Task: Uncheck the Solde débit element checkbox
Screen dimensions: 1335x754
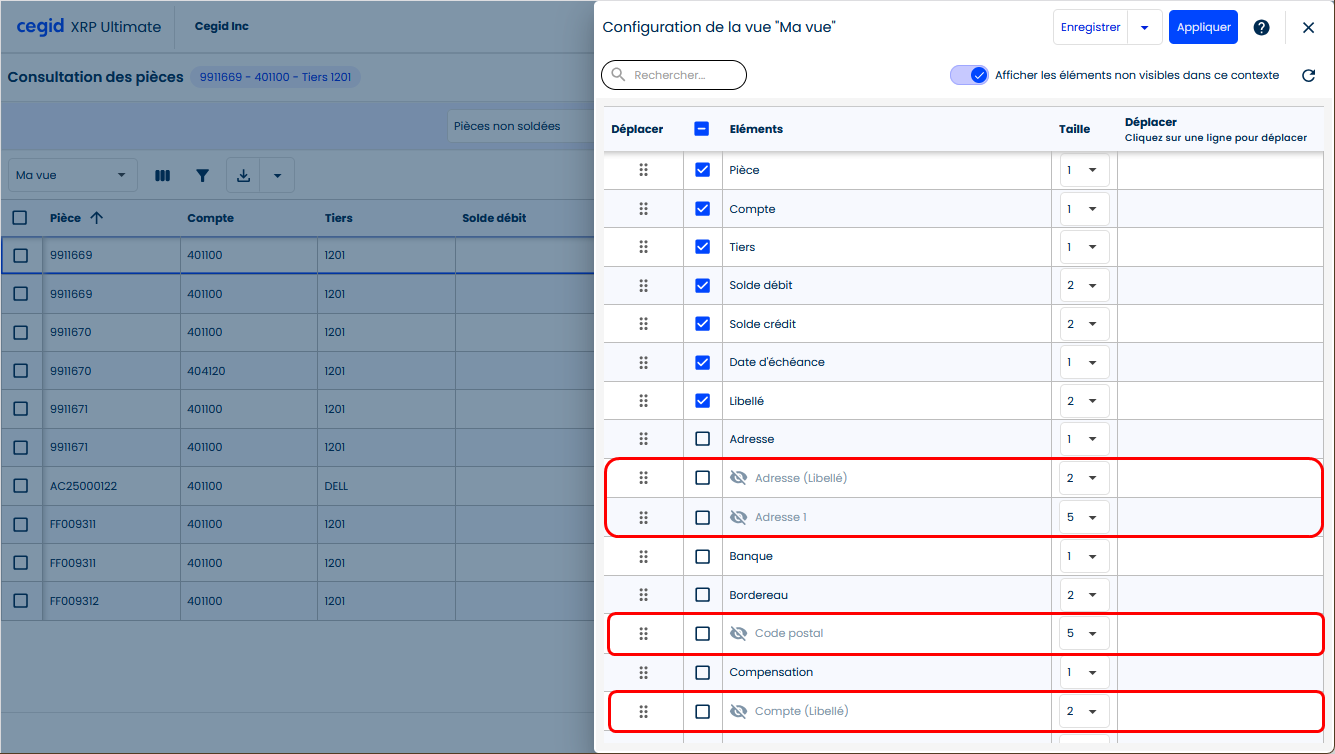Action: click(x=702, y=286)
